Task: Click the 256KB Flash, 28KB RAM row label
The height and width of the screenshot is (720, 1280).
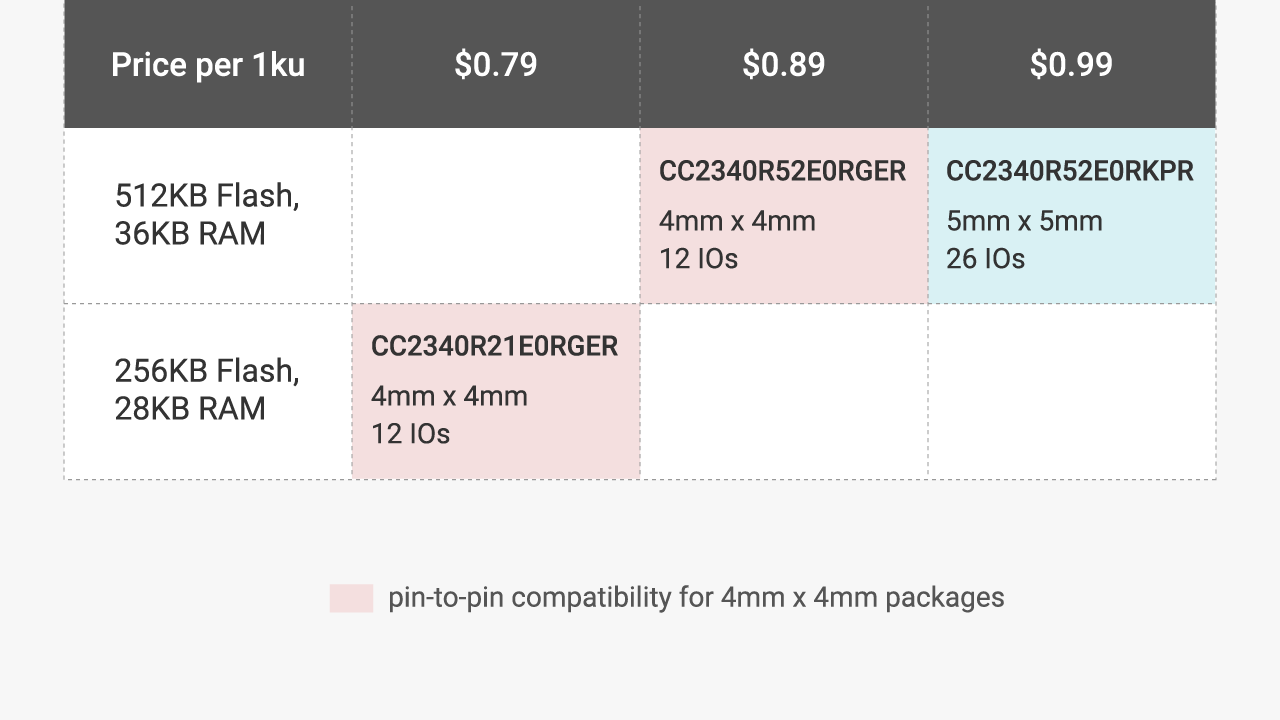Action: 207,390
